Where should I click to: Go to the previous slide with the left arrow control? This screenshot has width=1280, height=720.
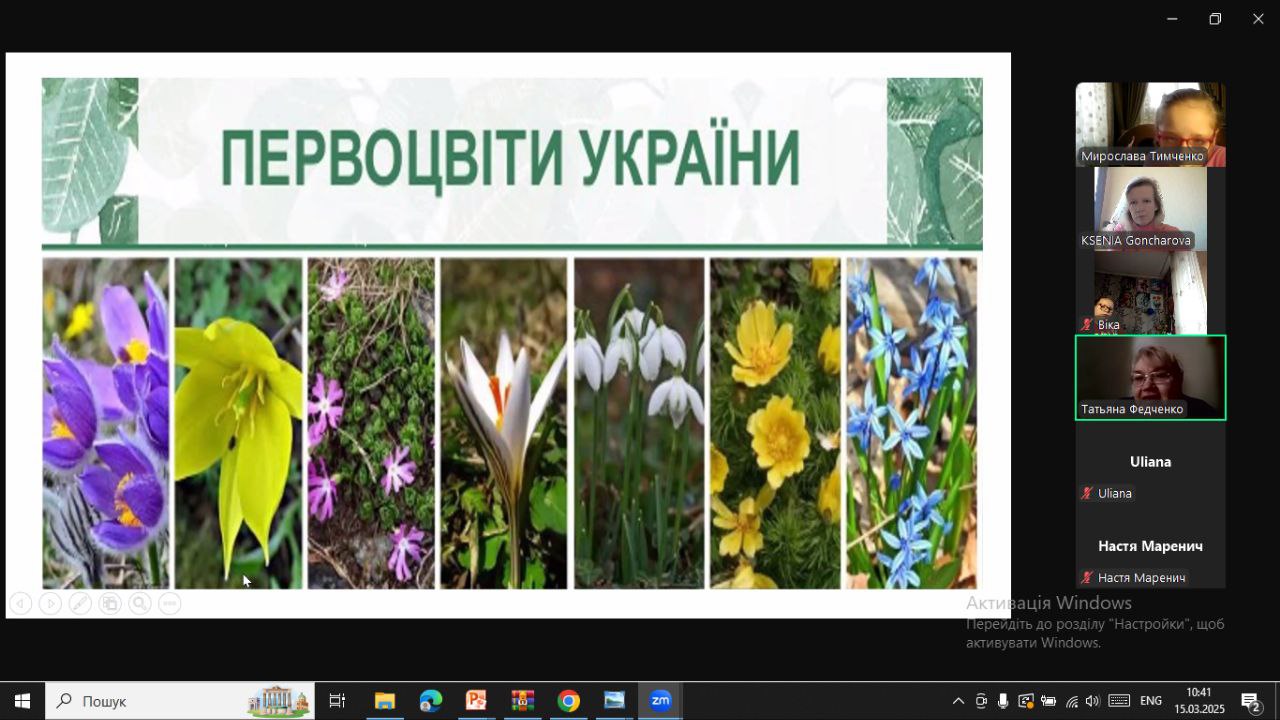pyautogui.click(x=20, y=604)
